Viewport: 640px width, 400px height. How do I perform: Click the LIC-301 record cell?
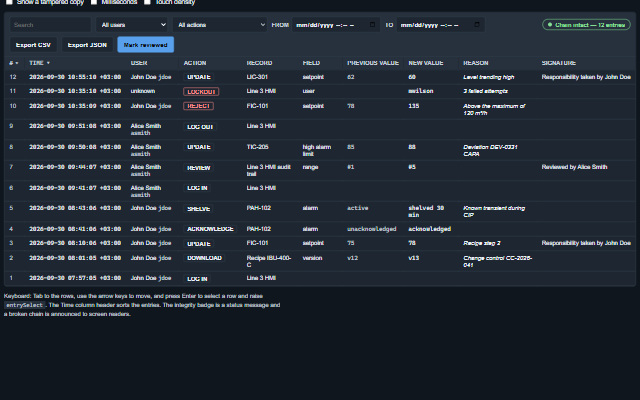[x=257, y=77]
